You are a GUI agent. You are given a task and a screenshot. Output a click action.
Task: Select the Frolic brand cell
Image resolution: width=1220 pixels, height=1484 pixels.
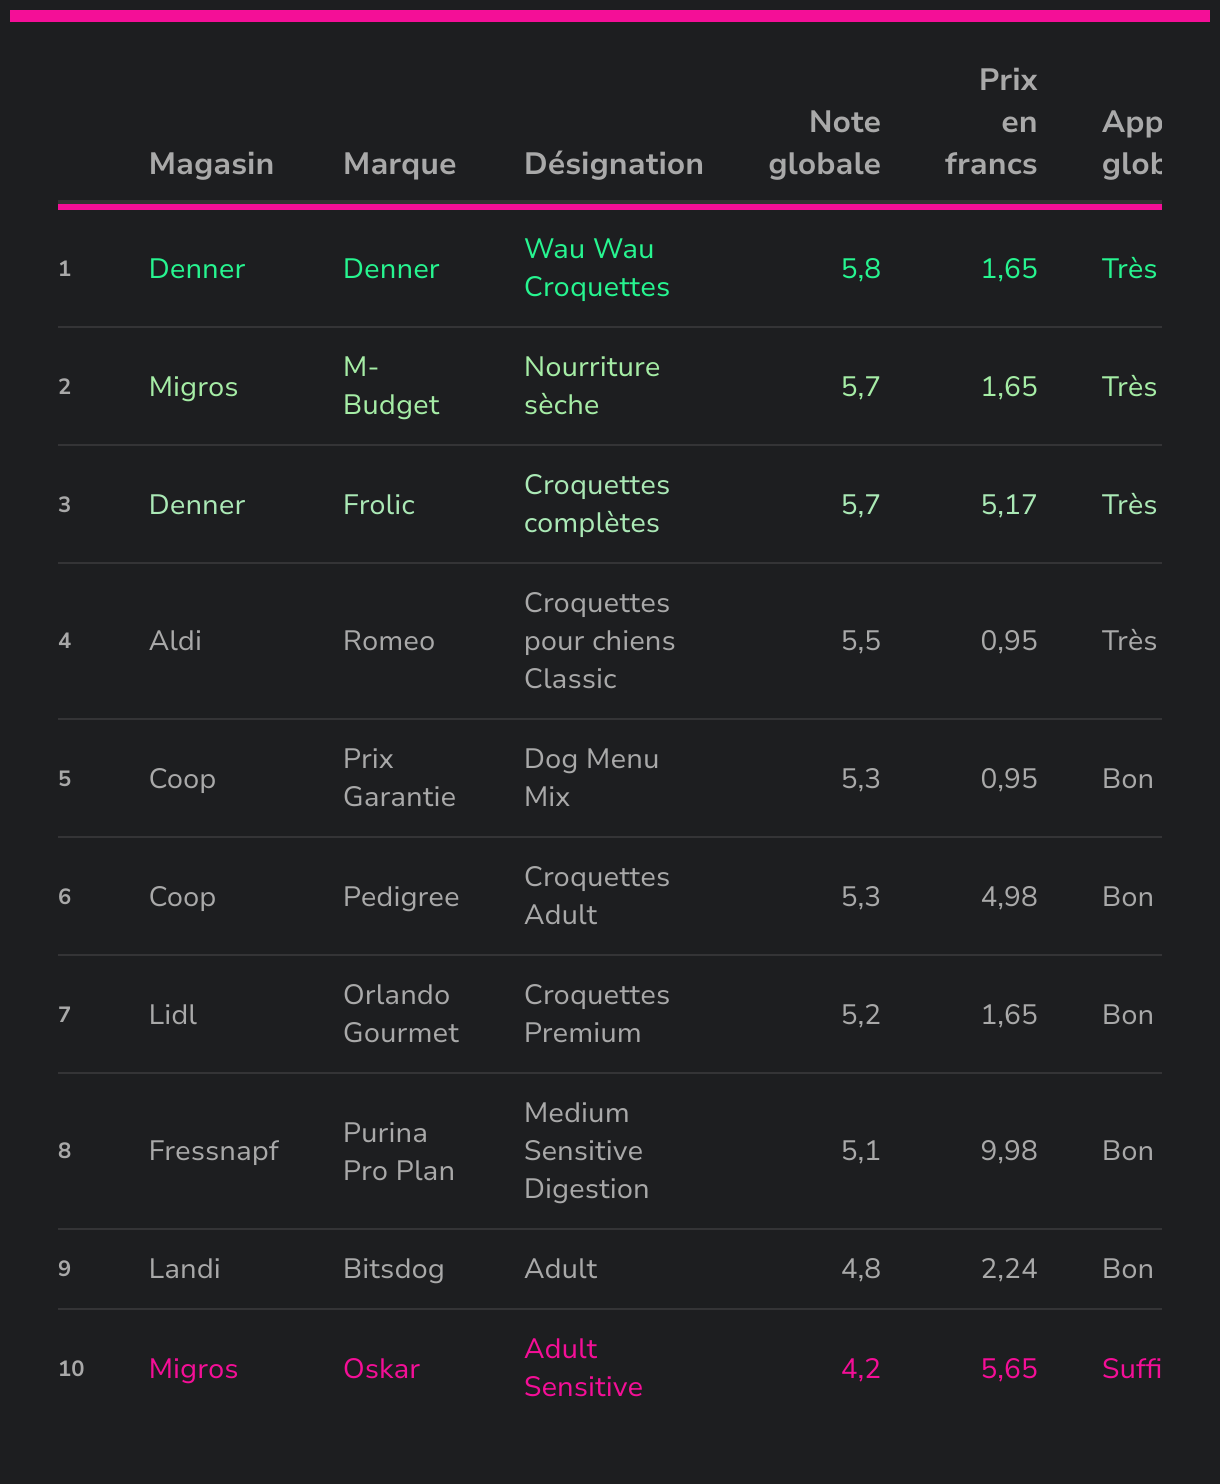[379, 504]
